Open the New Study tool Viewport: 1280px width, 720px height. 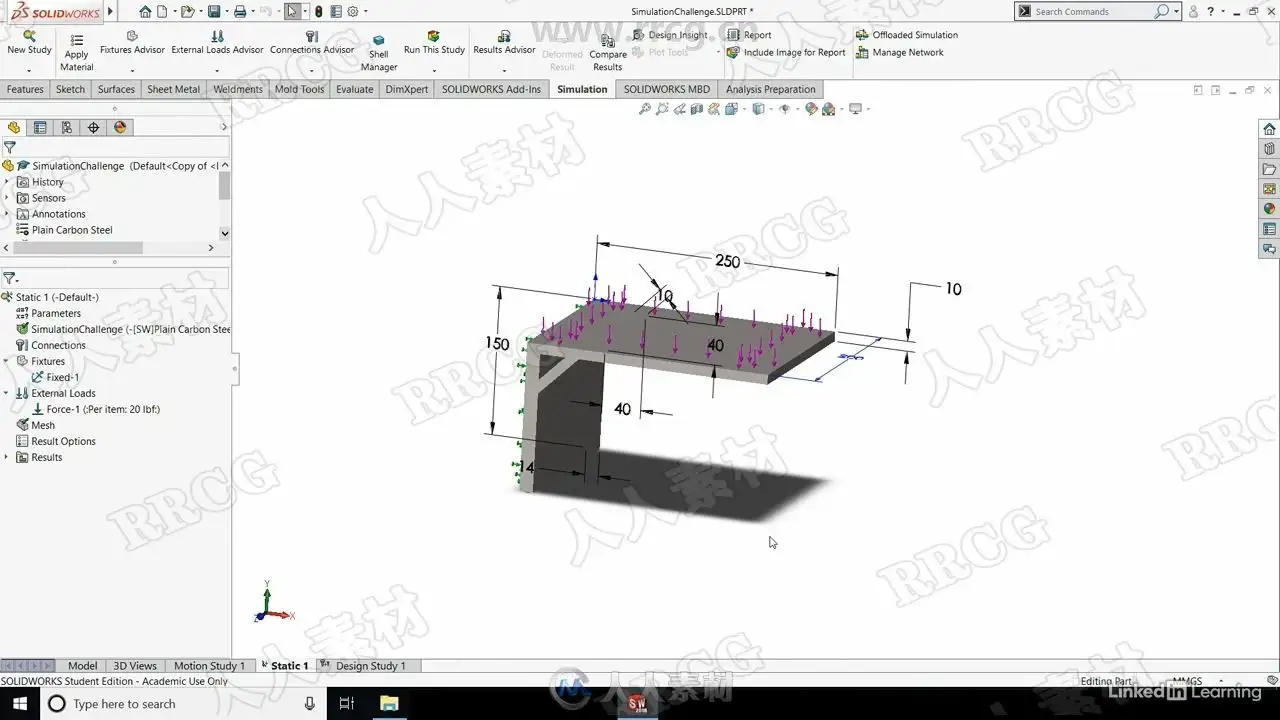pos(29,42)
